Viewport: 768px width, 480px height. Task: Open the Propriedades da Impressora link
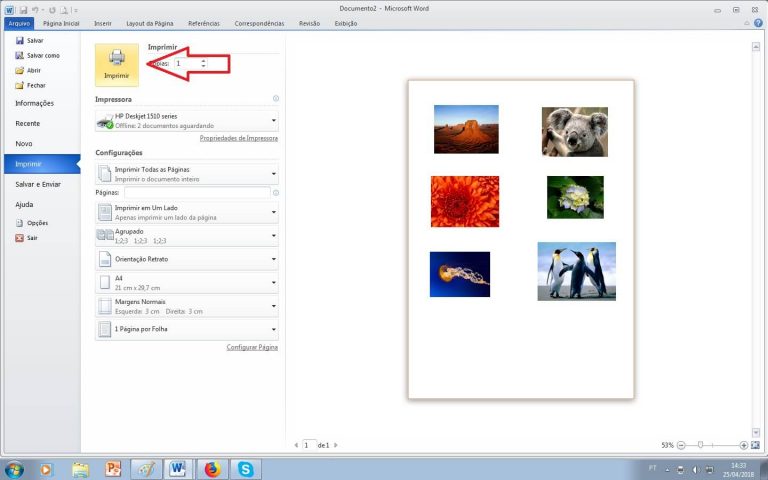click(238, 138)
